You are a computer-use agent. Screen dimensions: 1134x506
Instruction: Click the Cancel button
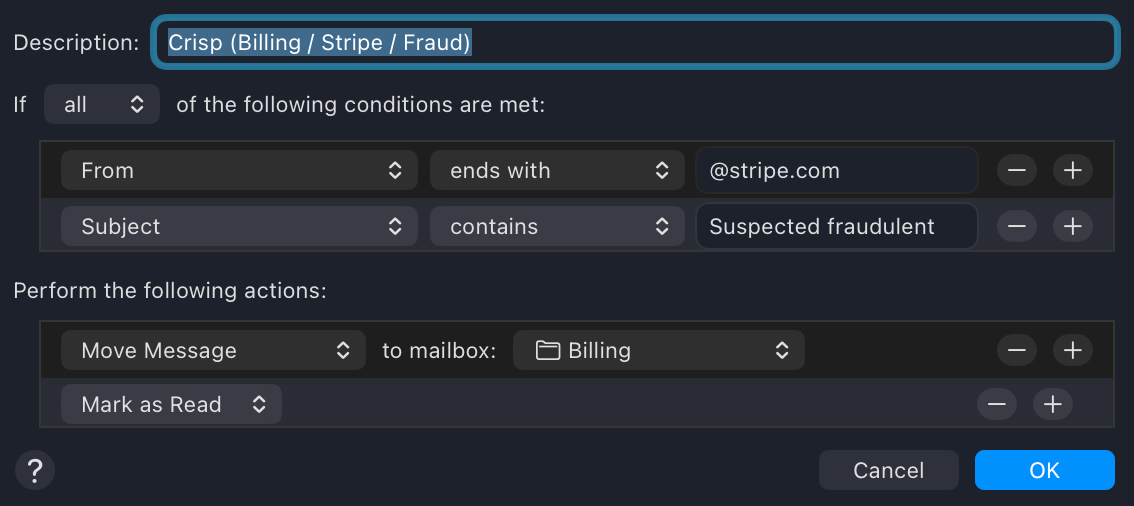(x=888, y=470)
